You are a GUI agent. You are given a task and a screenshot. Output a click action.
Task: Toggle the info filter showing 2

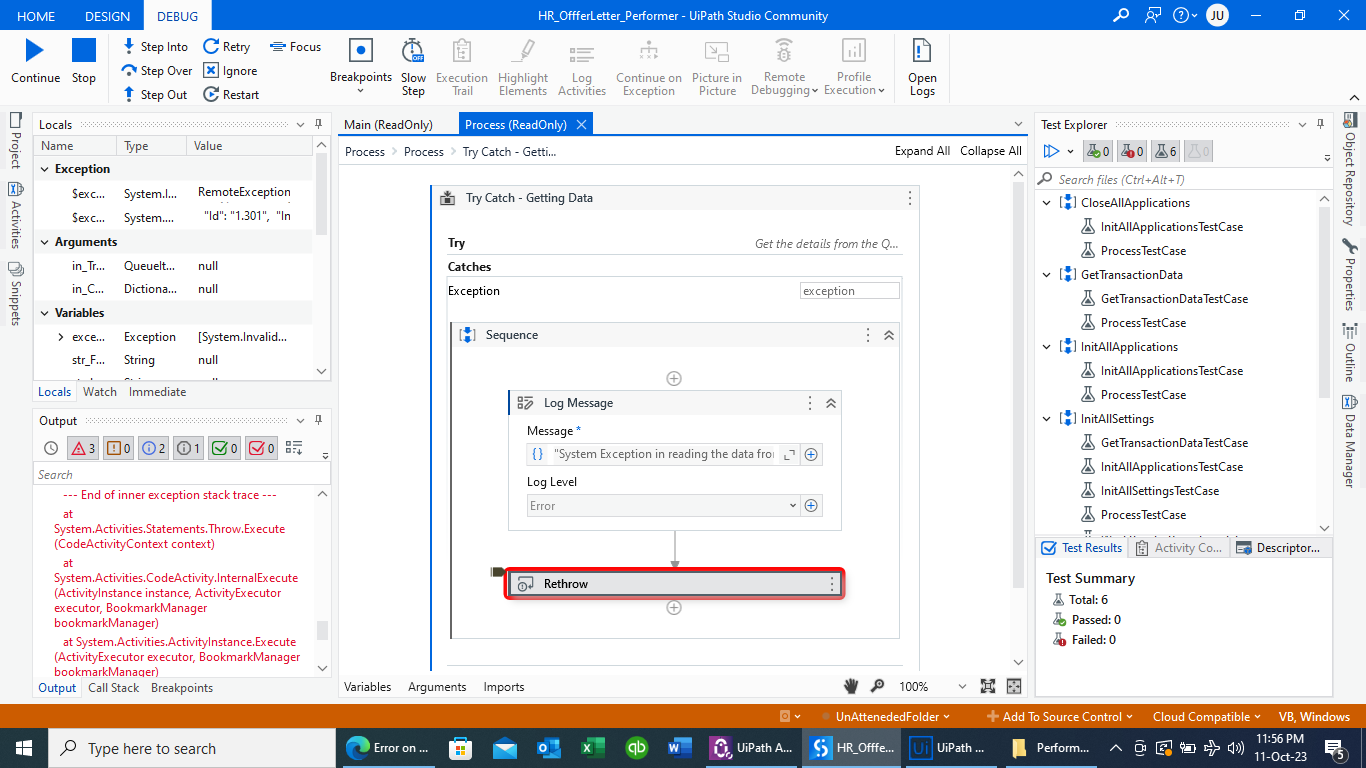(x=153, y=448)
